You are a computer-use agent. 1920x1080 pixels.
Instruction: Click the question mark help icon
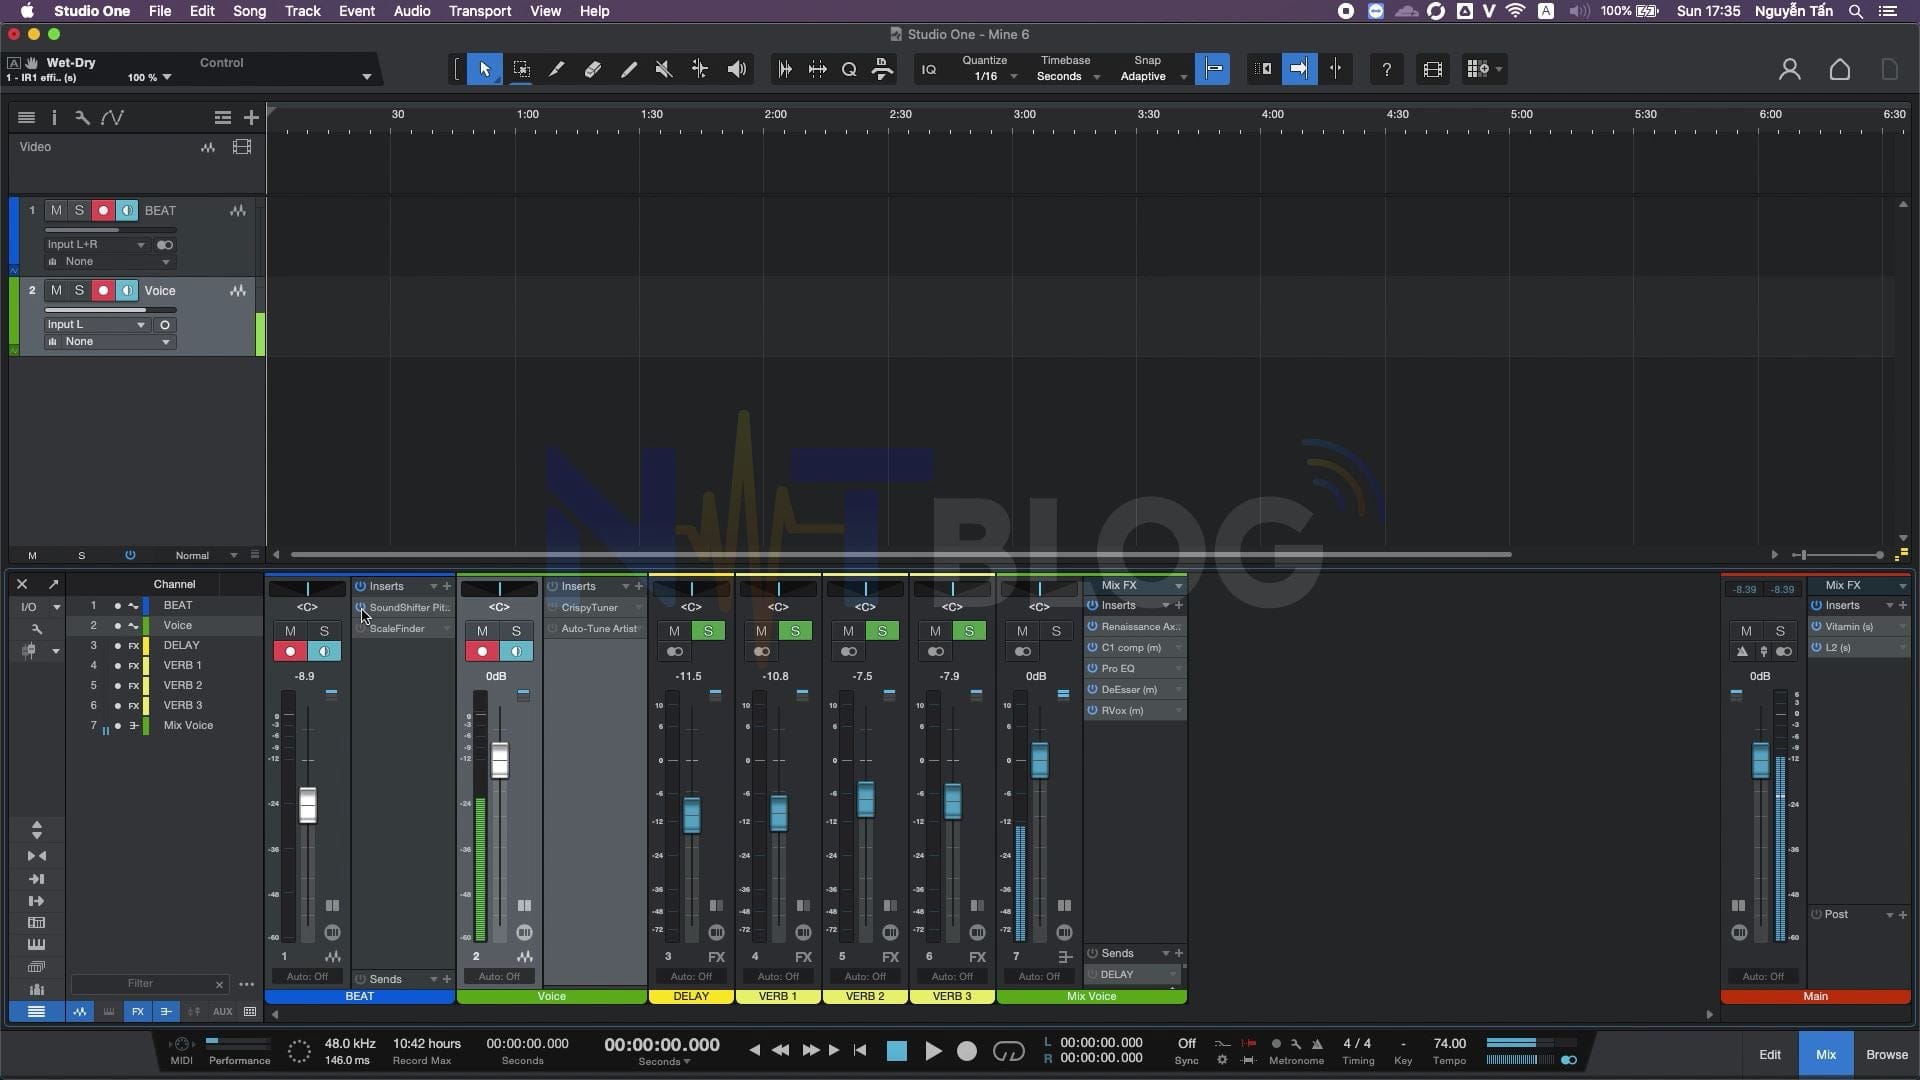(1386, 69)
